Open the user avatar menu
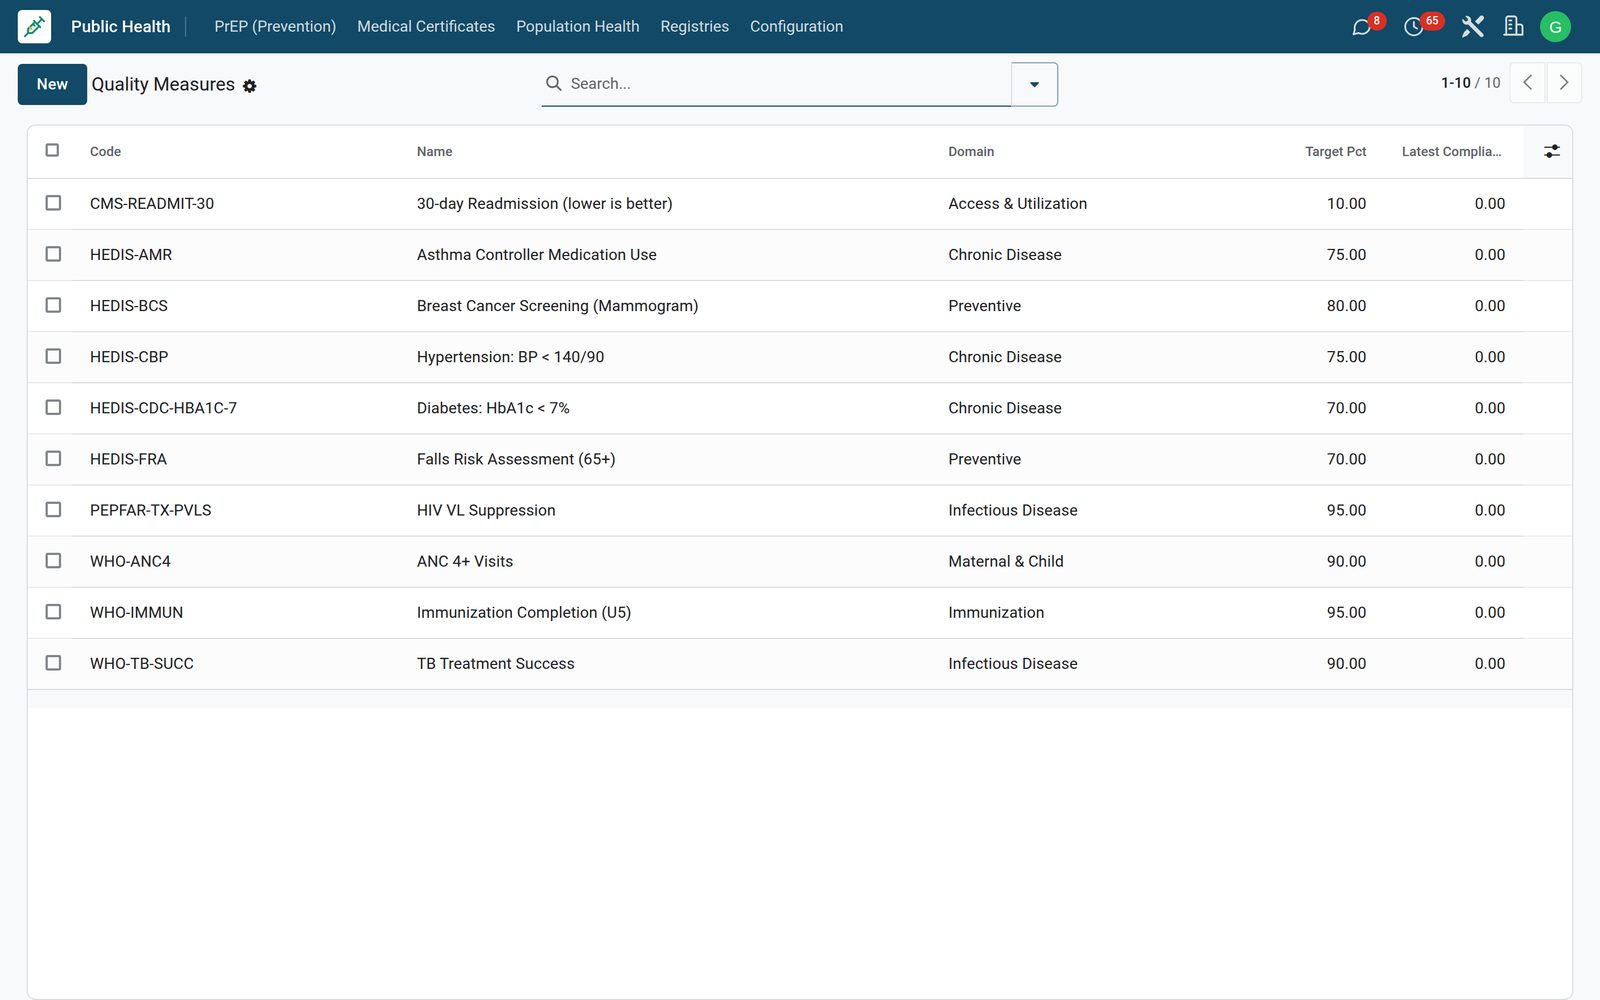The height and width of the screenshot is (1000, 1600). (x=1555, y=27)
